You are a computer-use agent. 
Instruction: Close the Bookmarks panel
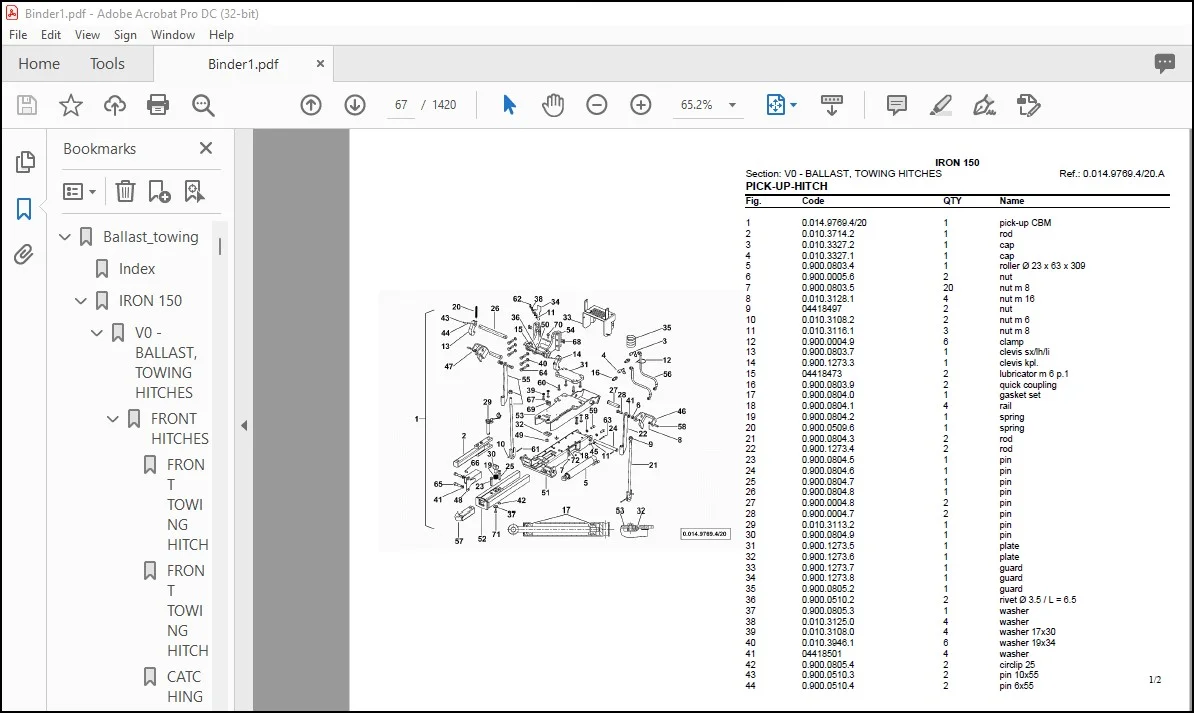[206, 149]
